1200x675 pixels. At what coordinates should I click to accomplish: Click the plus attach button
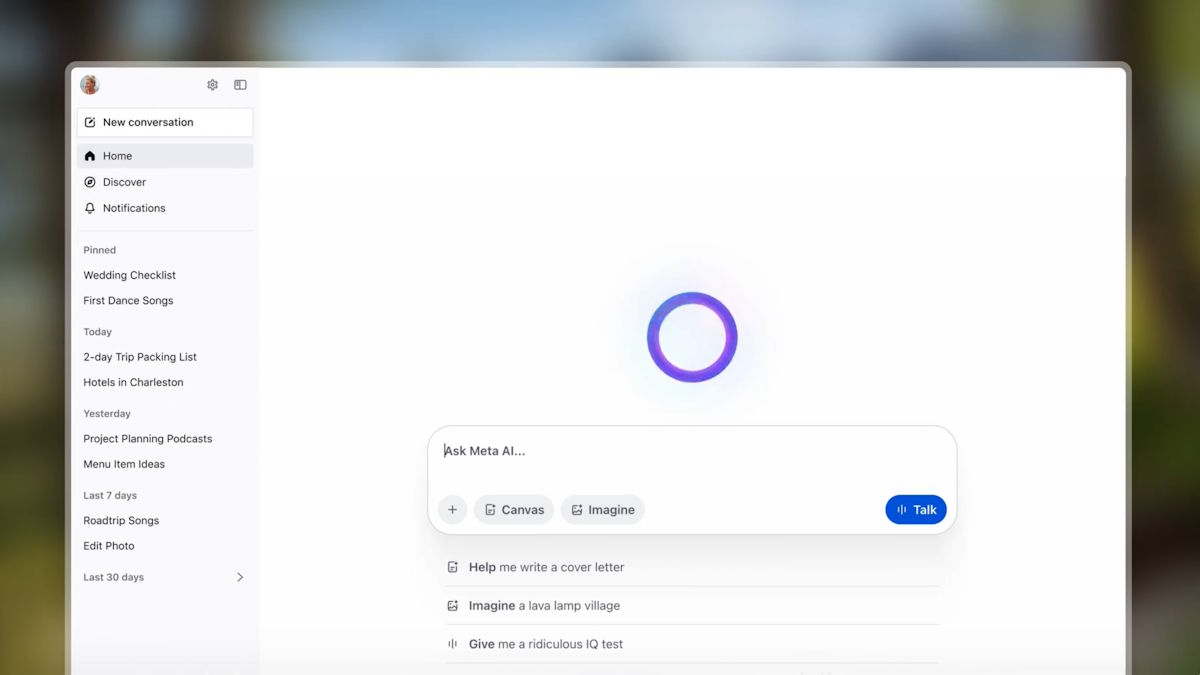pyautogui.click(x=452, y=510)
